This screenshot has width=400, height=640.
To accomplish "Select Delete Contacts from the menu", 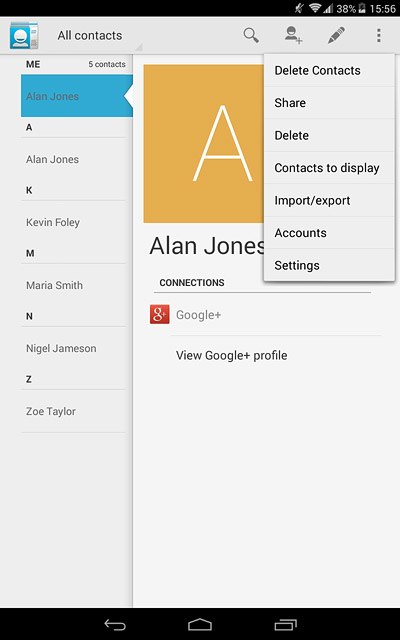I will [x=329, y=70].
